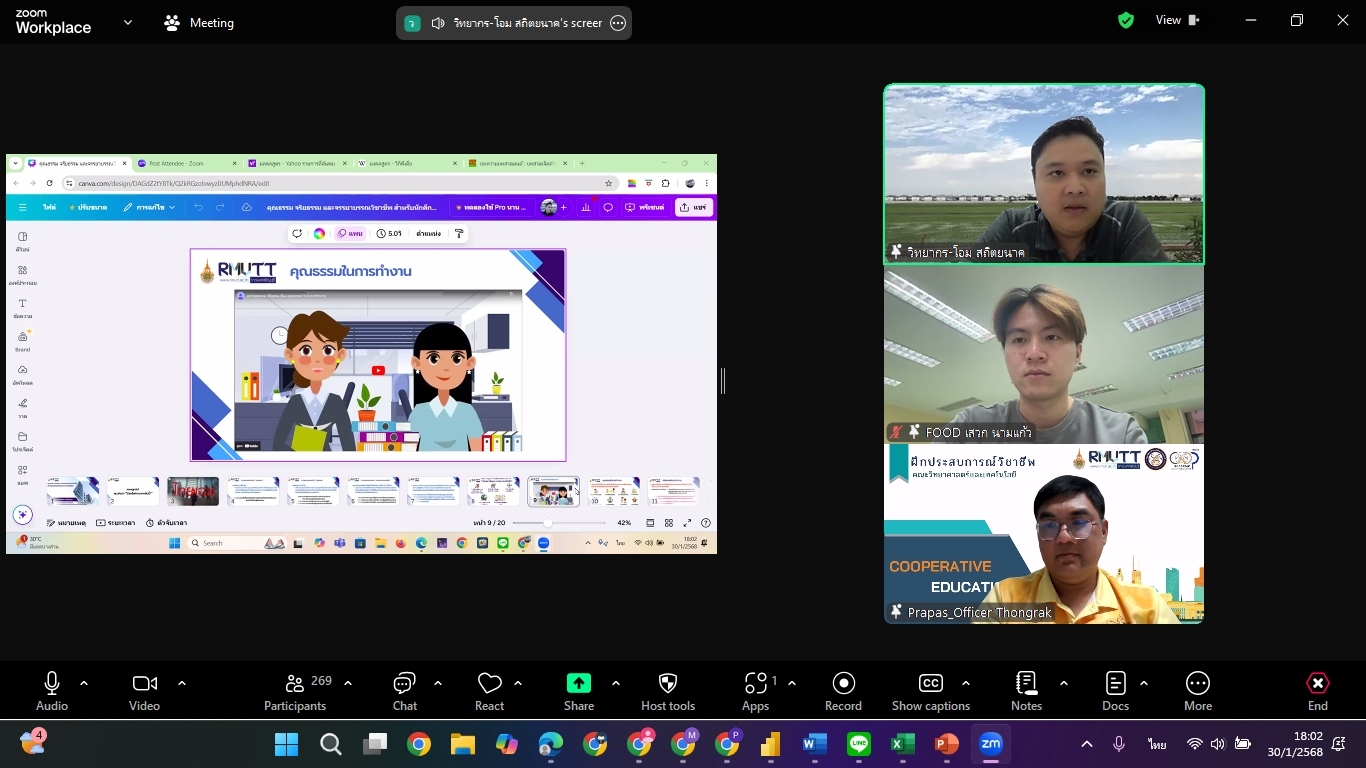Screen dimensions: 1366x768
Task: Click the divider handle between share and videos
Action: (x=722, y=380)
